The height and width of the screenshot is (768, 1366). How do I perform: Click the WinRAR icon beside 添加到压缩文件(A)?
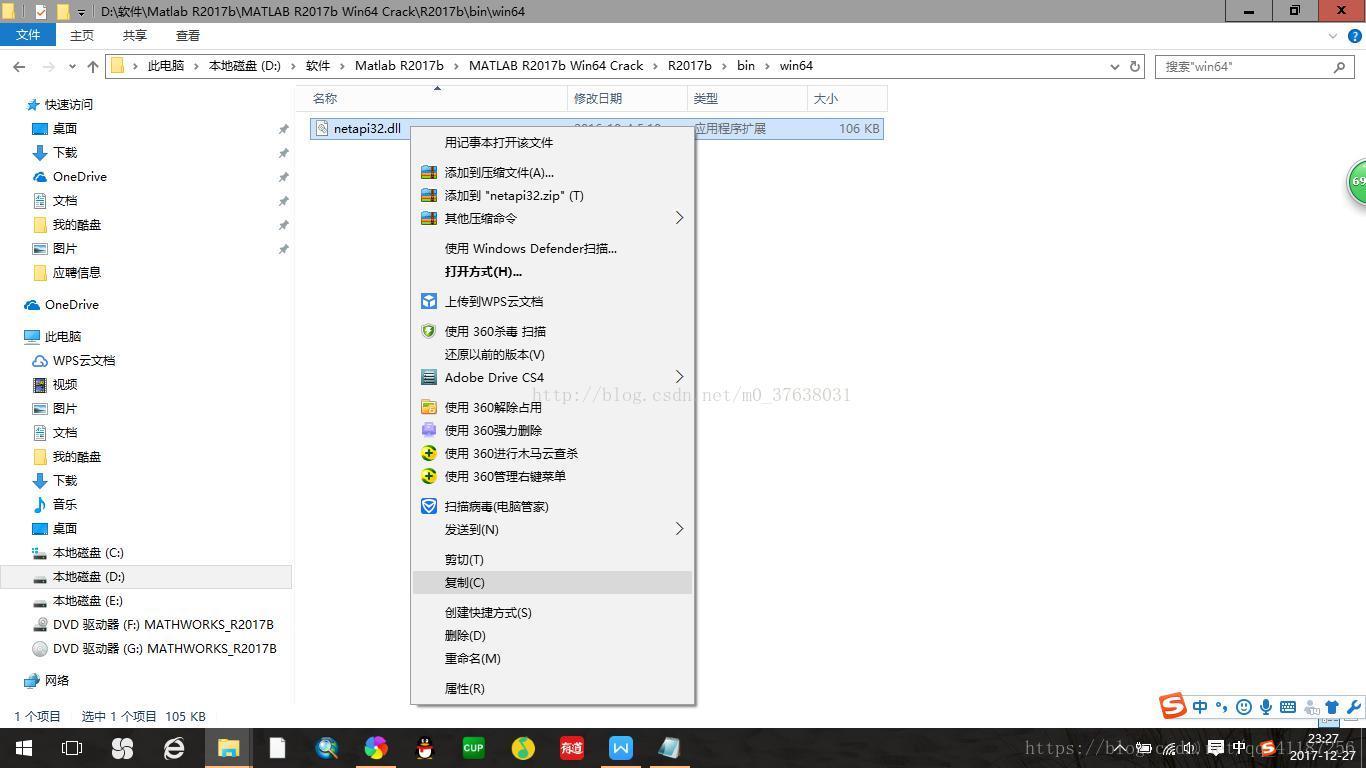pyautogui.click(x=429, y=172)
